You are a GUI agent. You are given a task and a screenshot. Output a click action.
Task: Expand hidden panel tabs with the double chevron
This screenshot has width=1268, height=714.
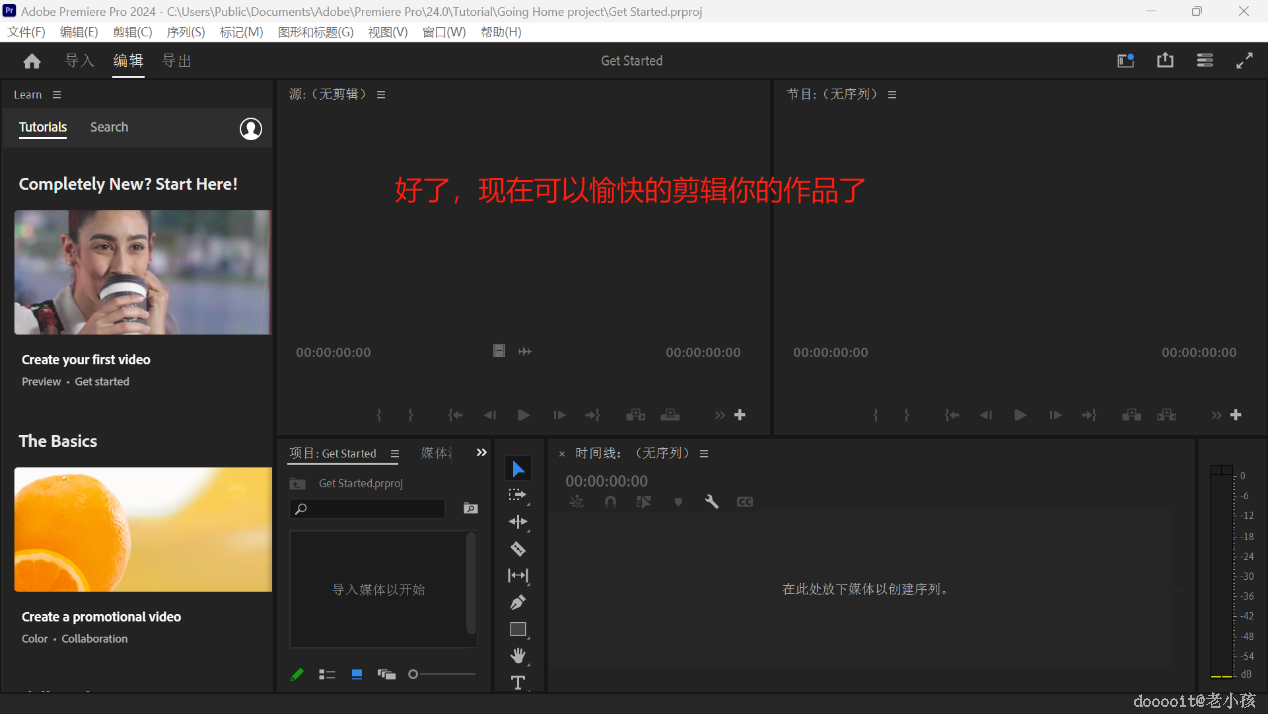[x=481, y=451]
